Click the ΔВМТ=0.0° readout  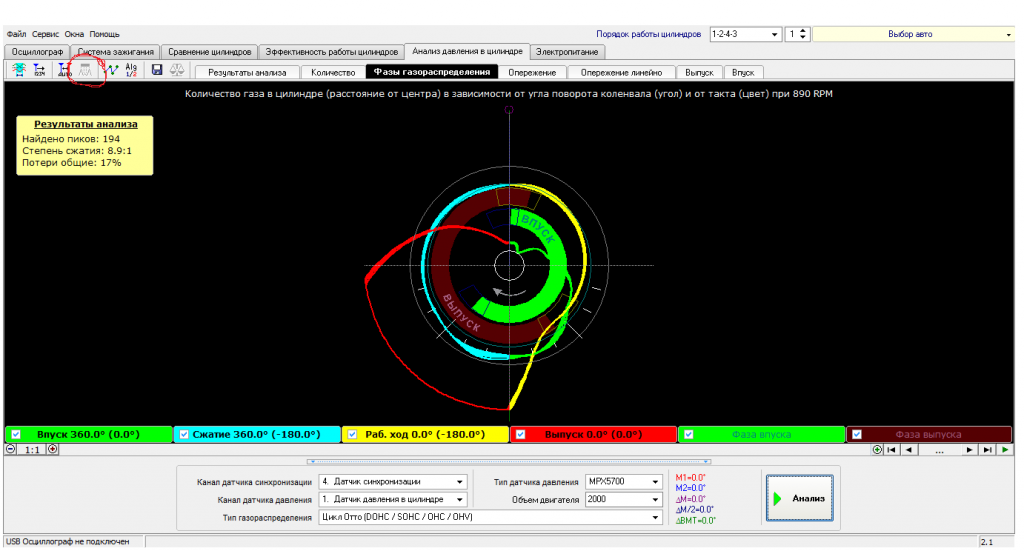pos(696,521)
